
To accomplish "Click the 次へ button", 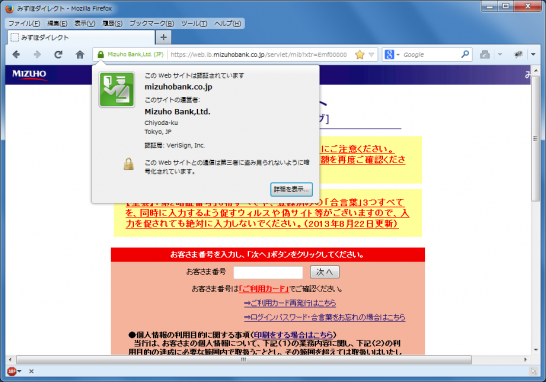I will tap(325, 272).
